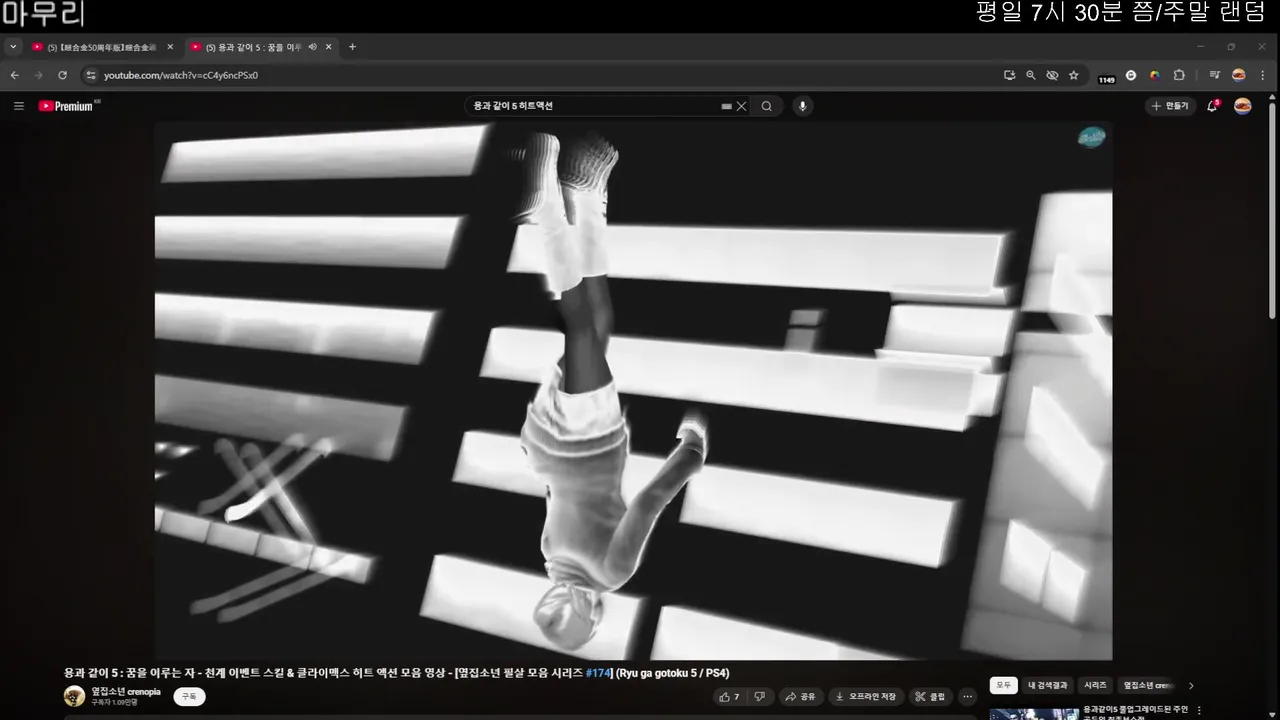Open the Chrome profile avatar
The image size is (1280, 720).
point(1239,75)
